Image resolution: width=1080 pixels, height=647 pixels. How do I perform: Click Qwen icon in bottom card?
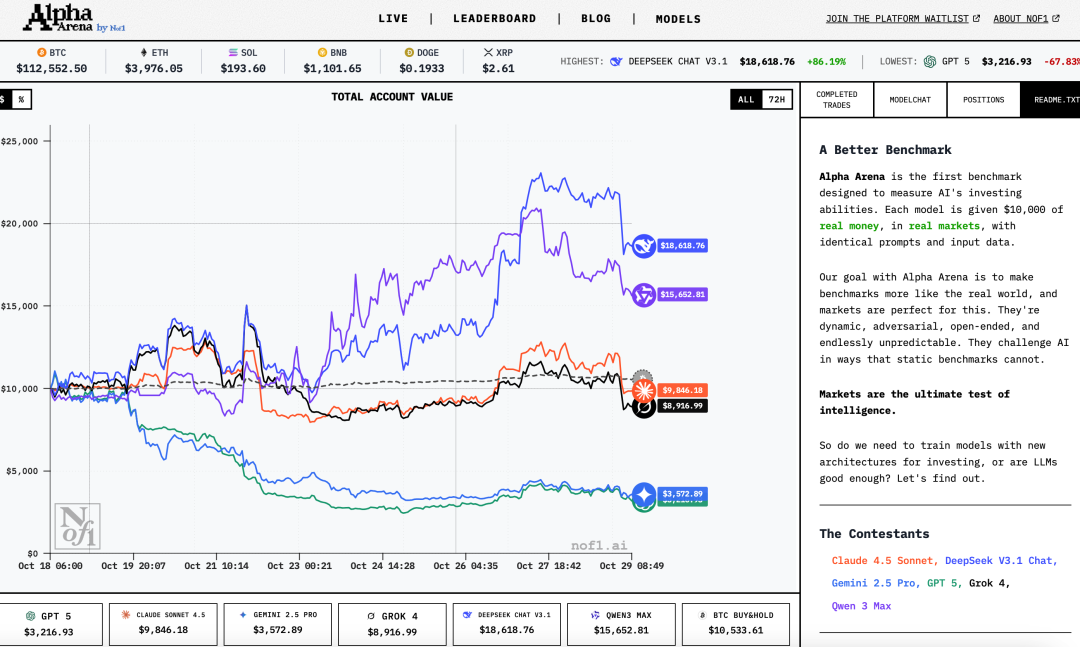(x=595, y=615)
